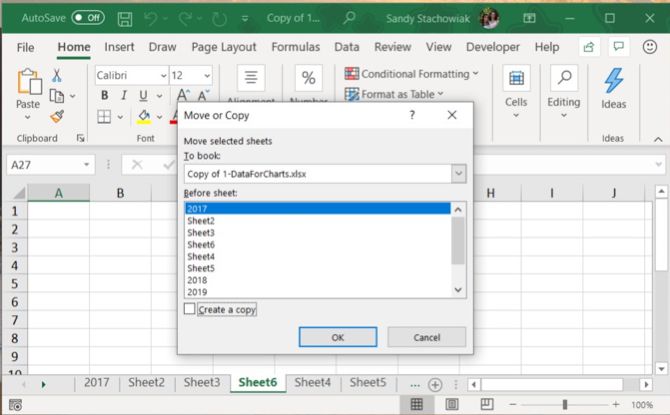670x415 pixels.
Task: Switch to the Draw tab
Action: point(162,47)
